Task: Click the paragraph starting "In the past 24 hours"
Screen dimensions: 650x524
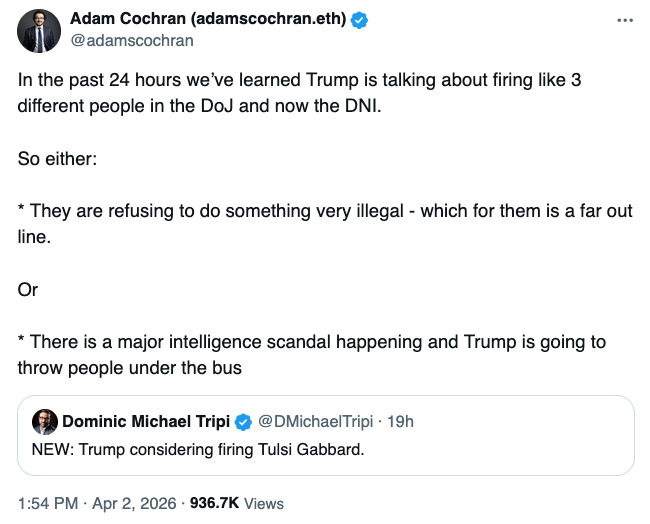Action: pyautogui.click(x=300, y=94)
